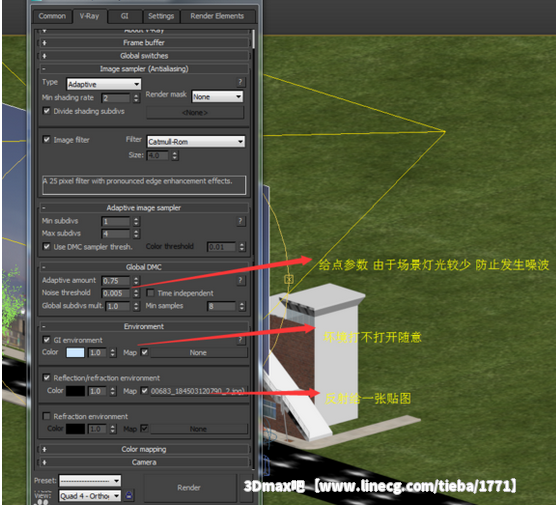This screenshot has height=505, width=556.
Task: Open the sampler Type dropdown set to Adaptive
Action: [104, 84]
